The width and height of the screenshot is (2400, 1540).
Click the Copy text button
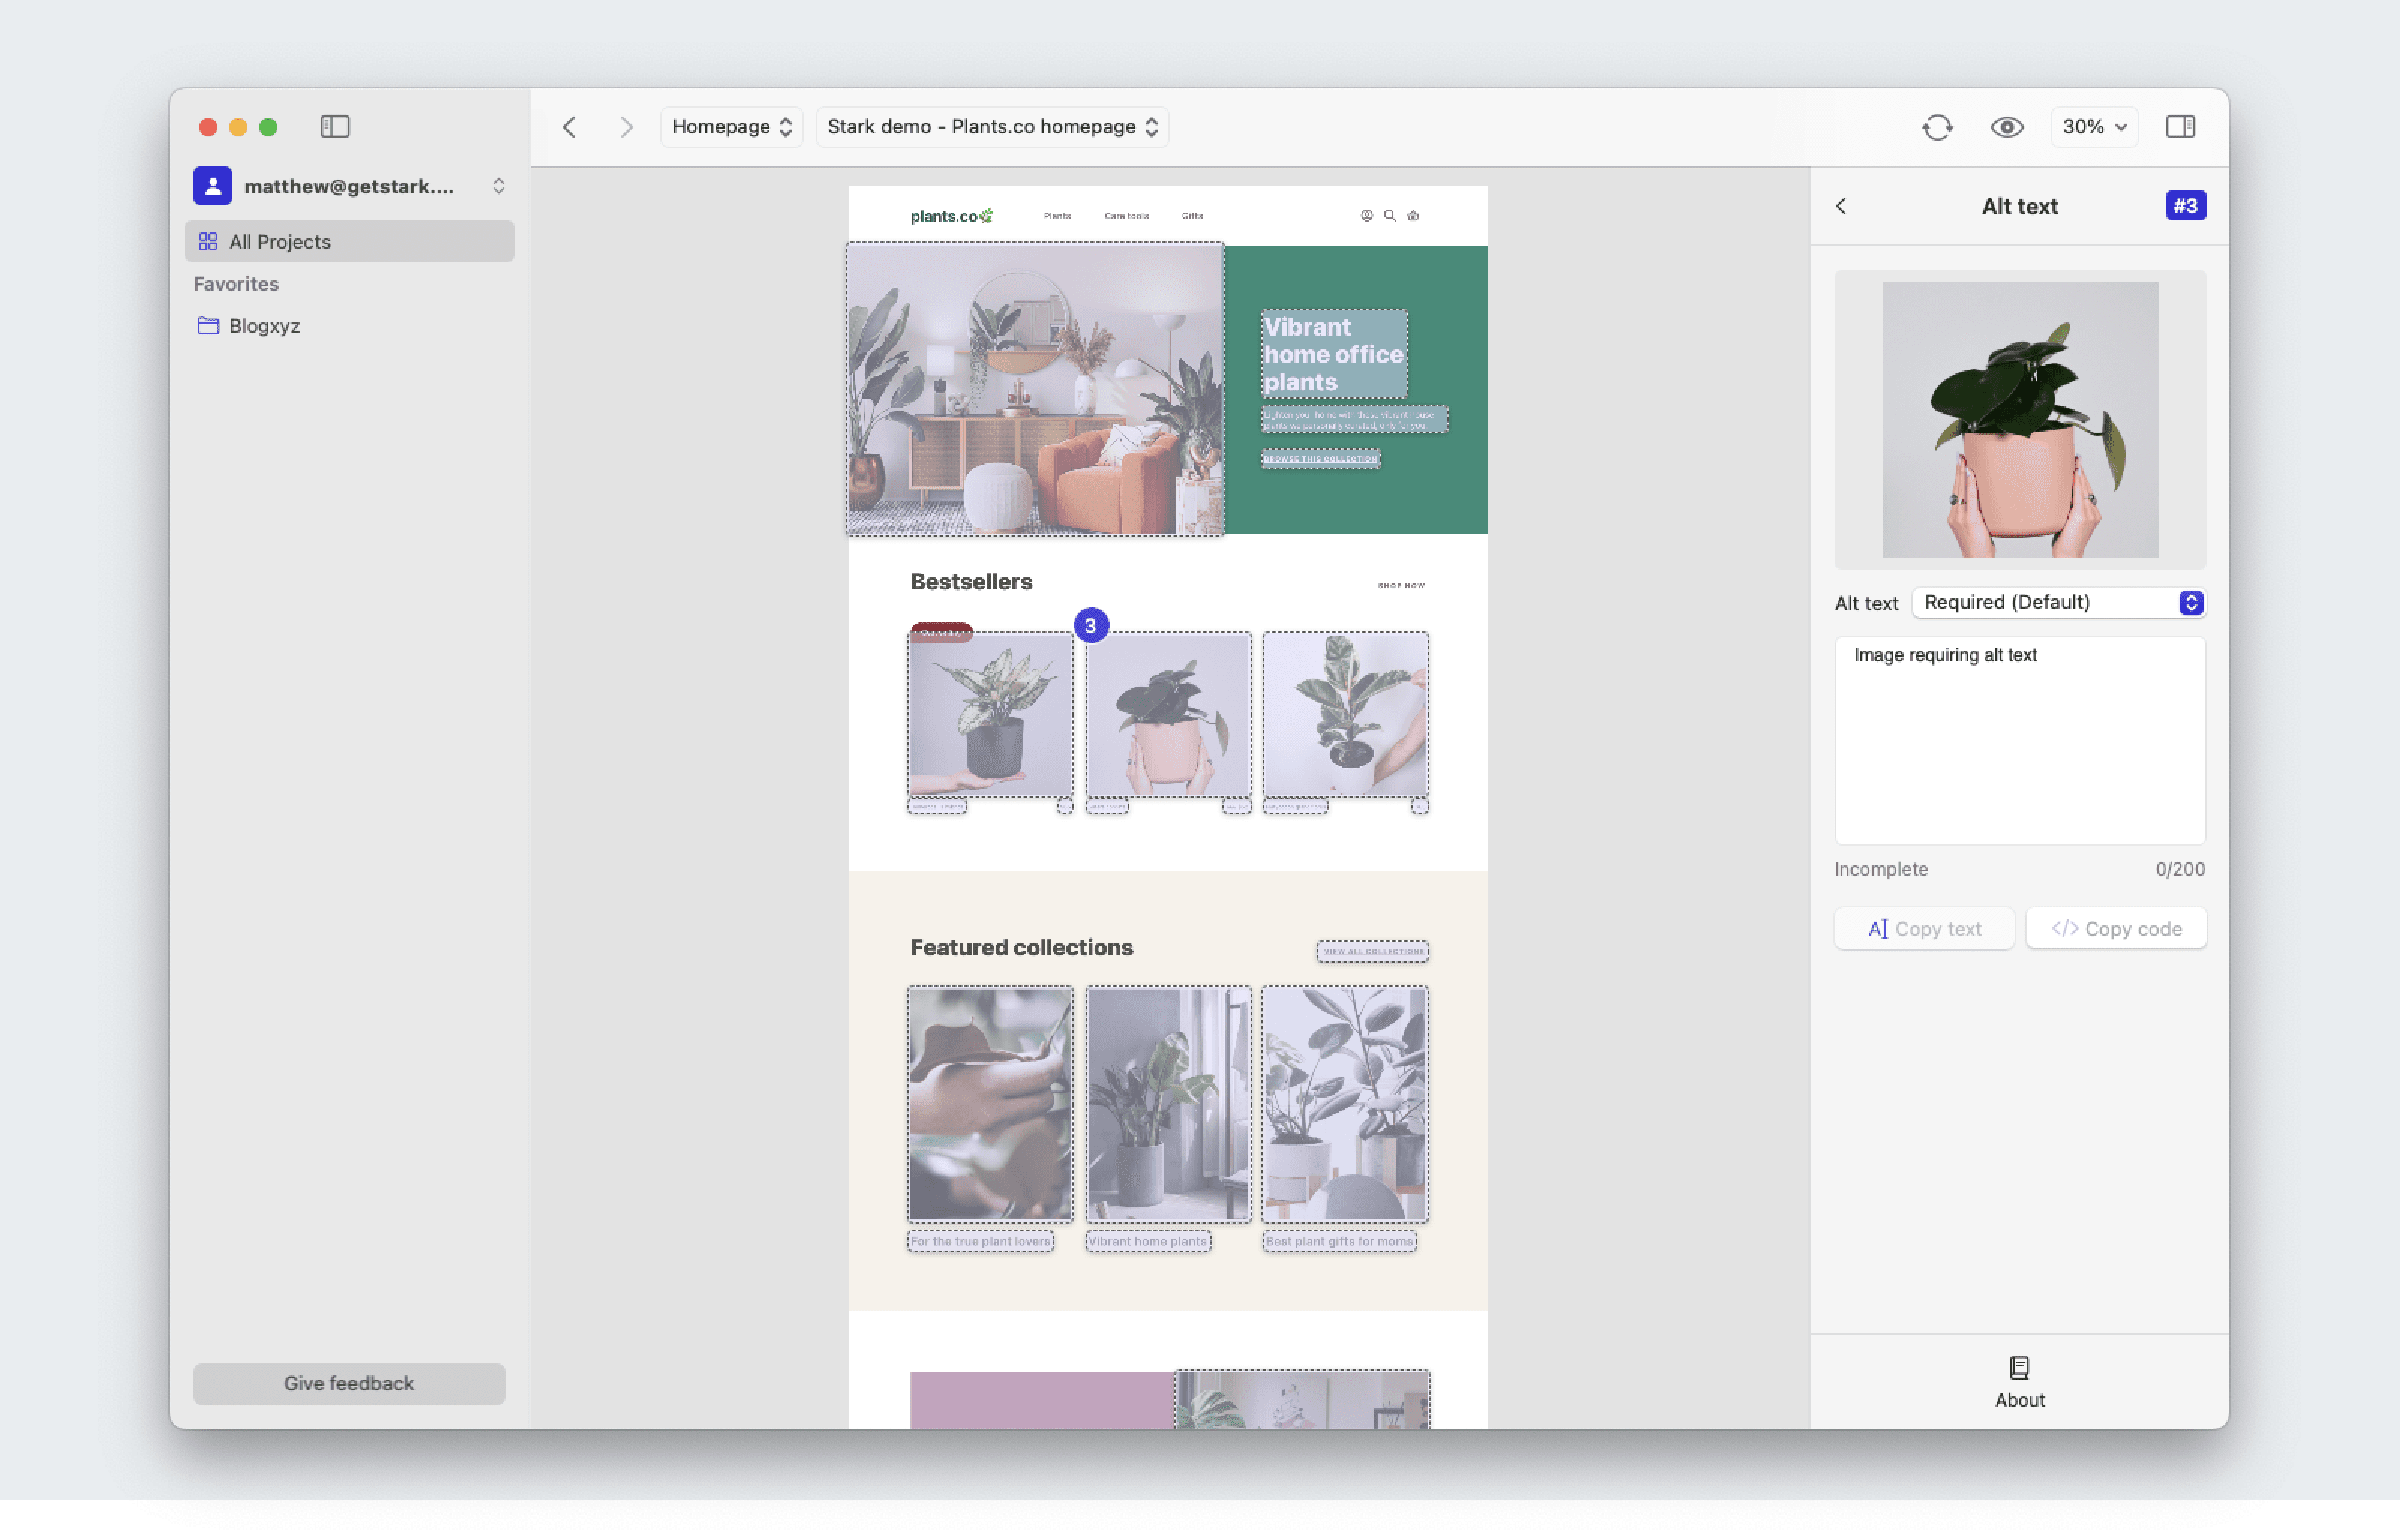[x=1924, y=929]
